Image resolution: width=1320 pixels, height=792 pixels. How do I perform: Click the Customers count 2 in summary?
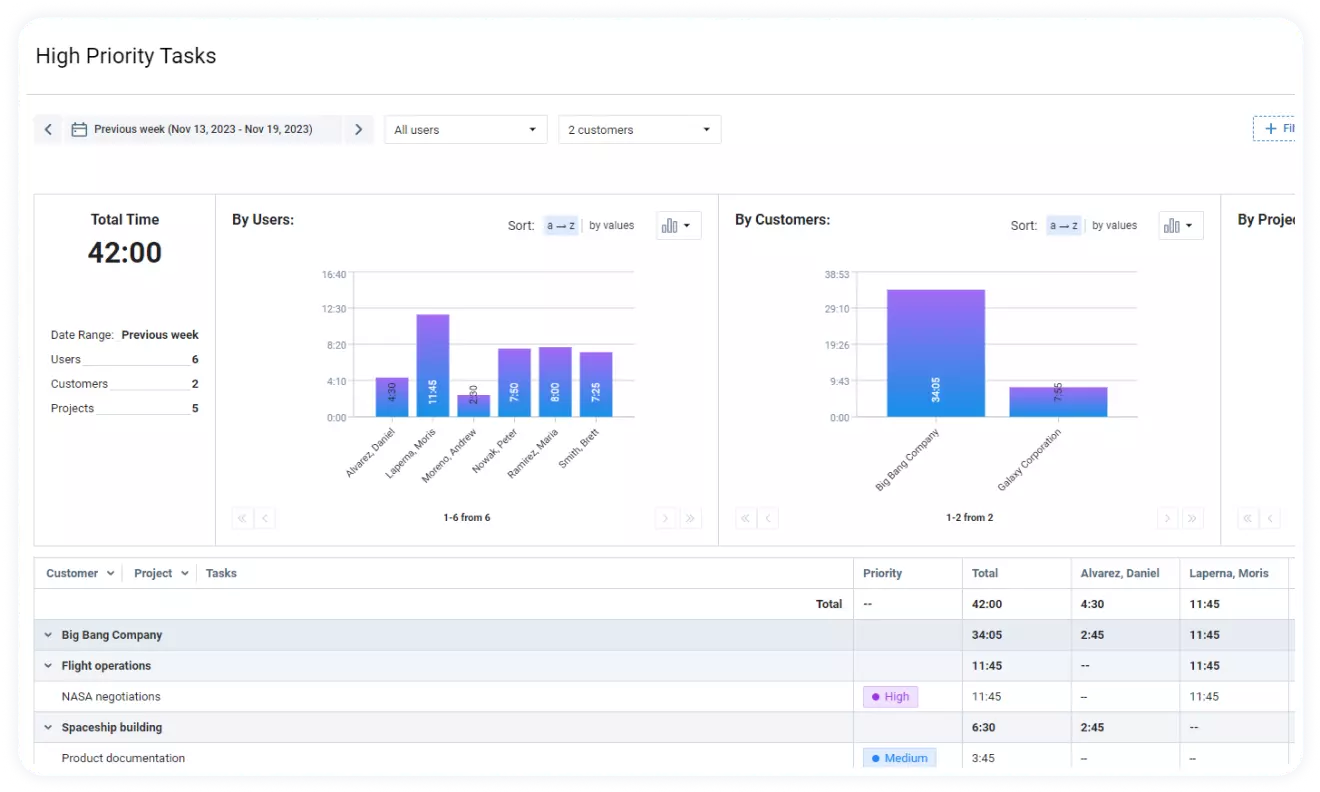point(195,384)
